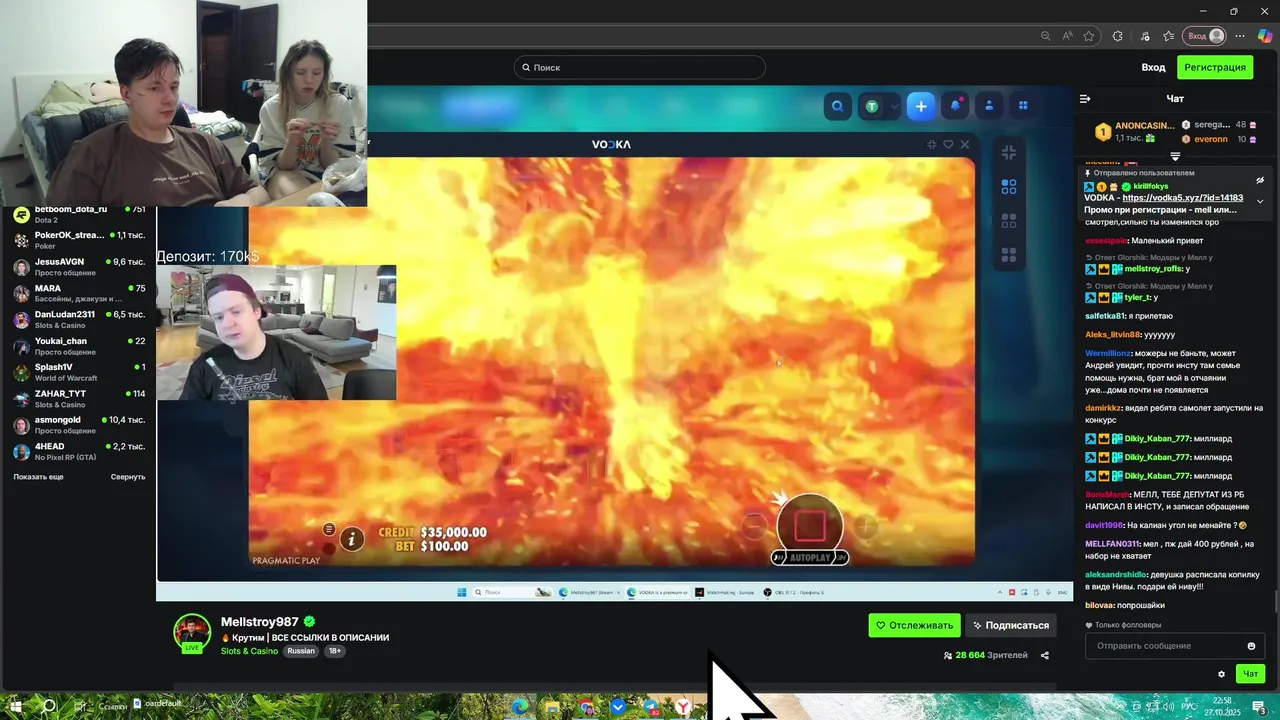Click the Russian language tag

[x=301, y=651]
